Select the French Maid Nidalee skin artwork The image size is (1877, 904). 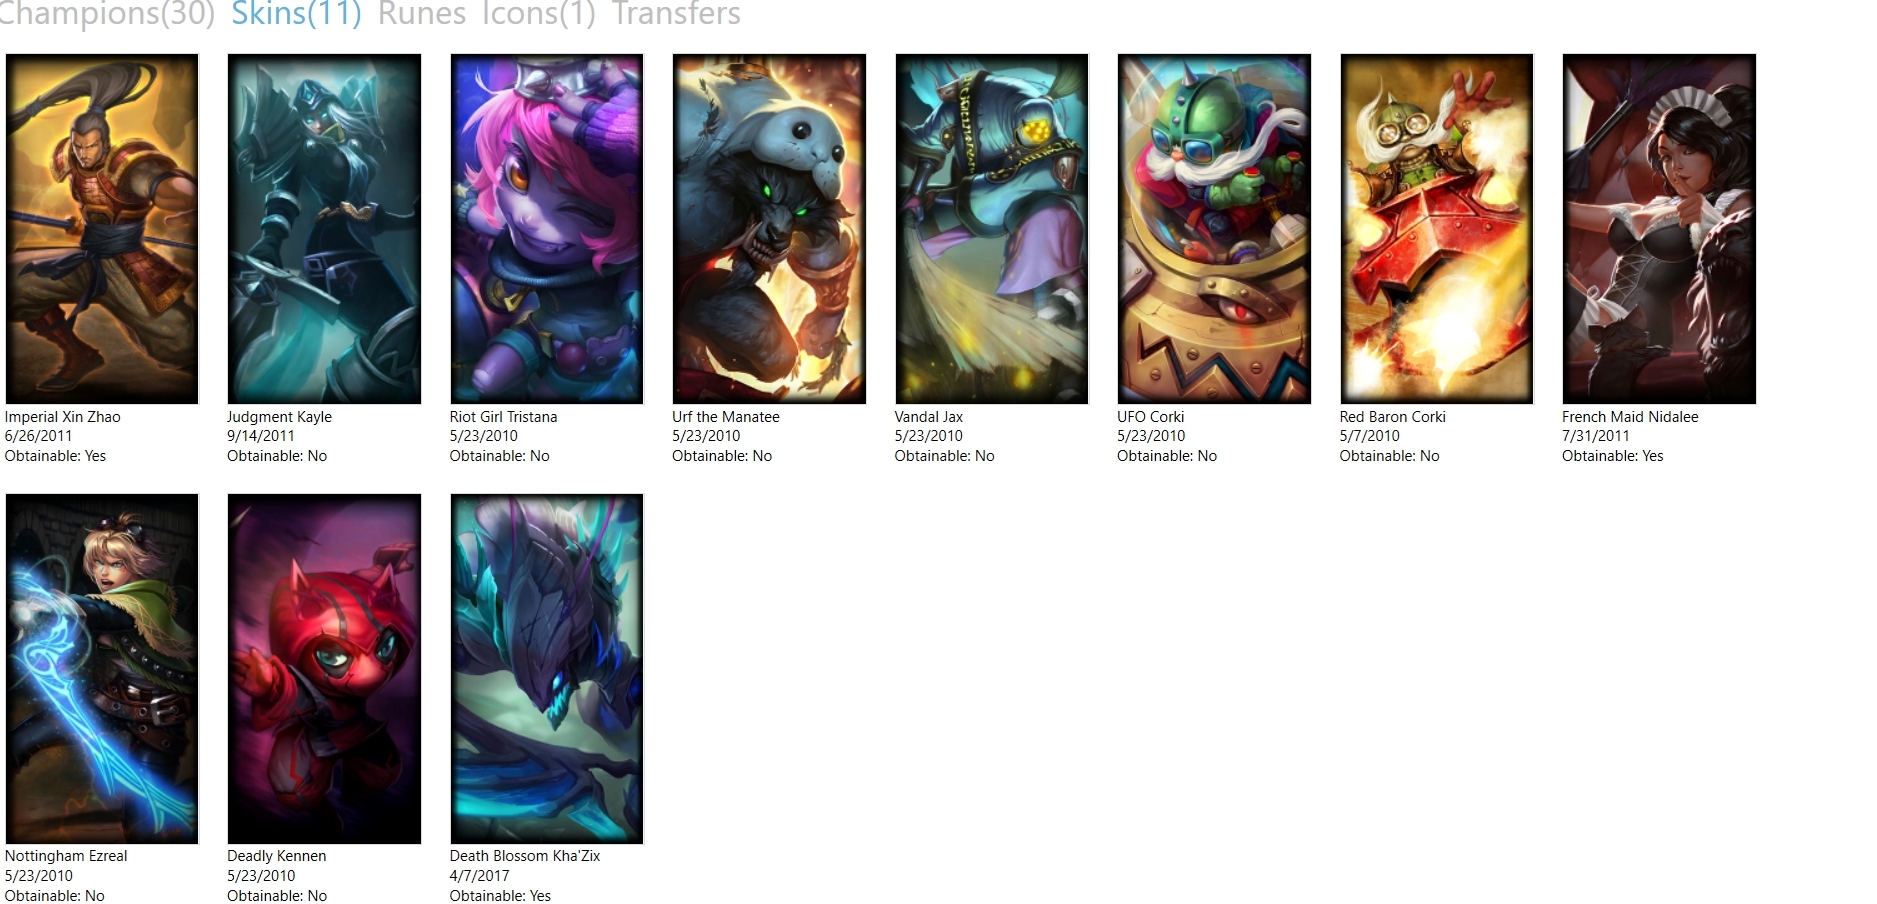click(x=1659, y=229)
